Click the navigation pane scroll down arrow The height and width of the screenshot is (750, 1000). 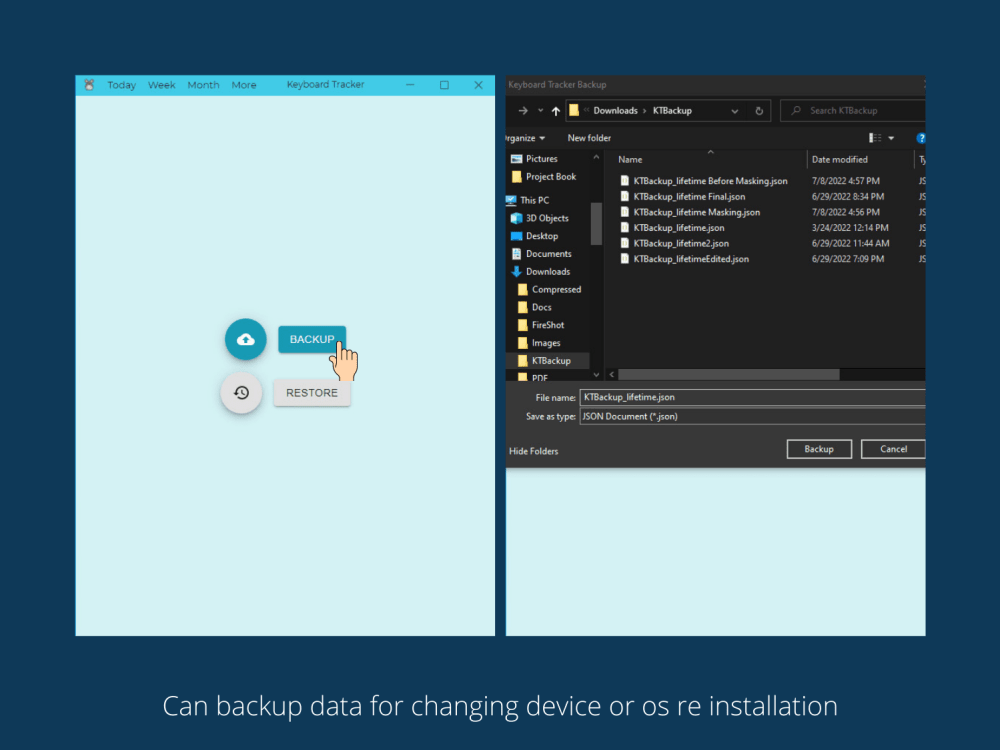(596, 375)
